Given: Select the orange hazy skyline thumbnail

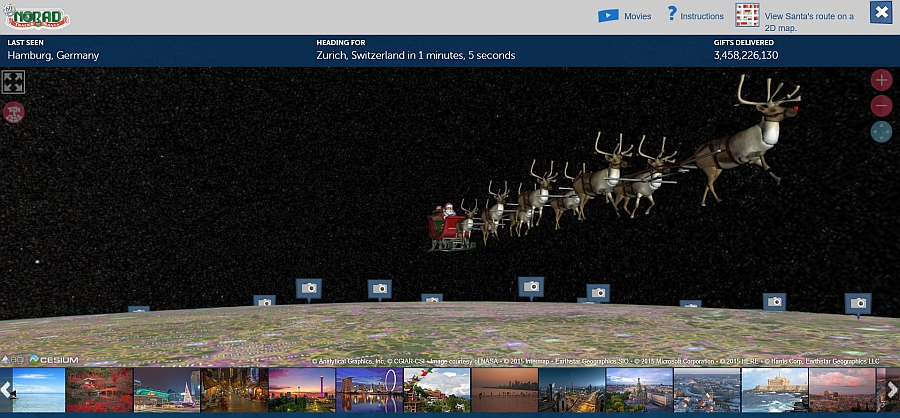Looking at the screenshot, I should pyautogui.click(x=505, y=390).
